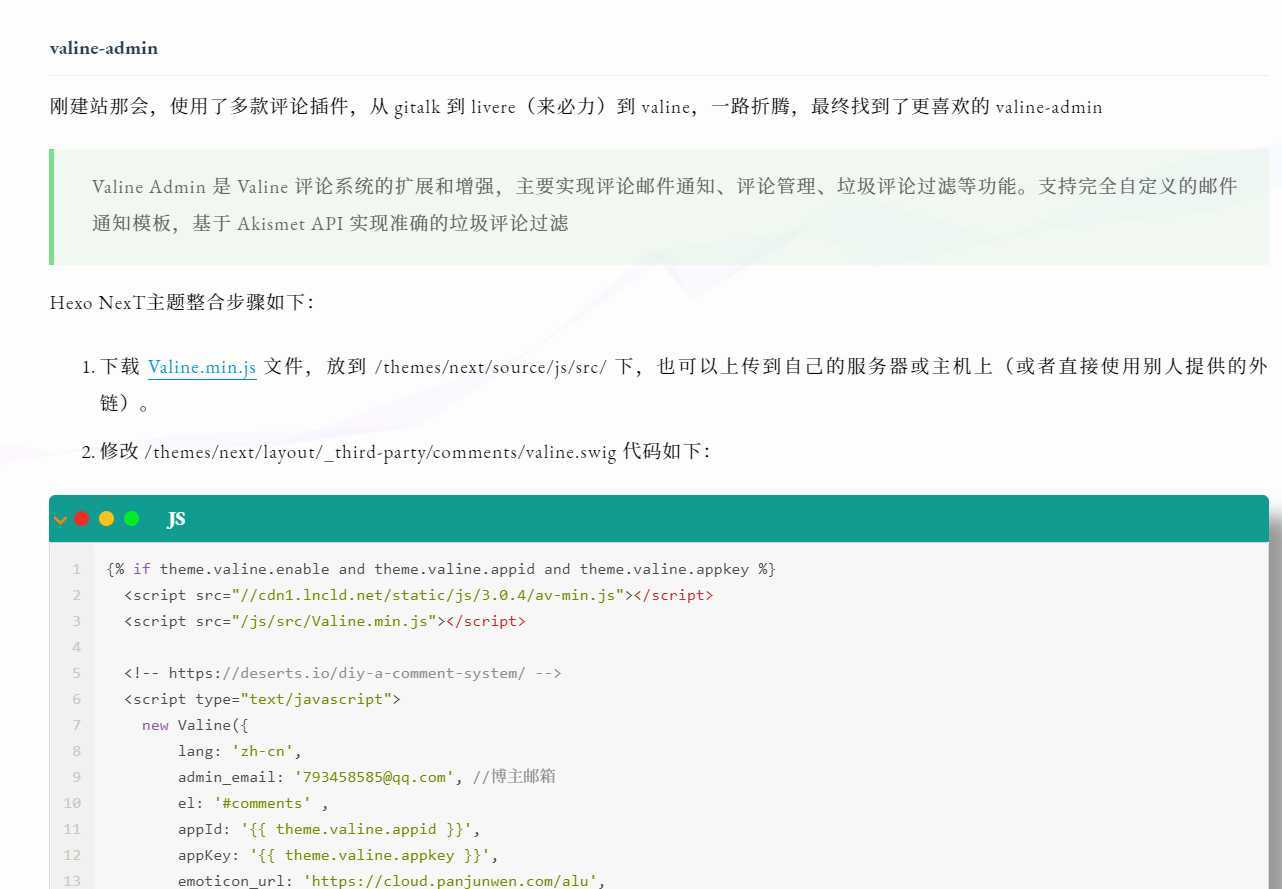
Task: Open the Valine.min.js download link
Action: 202,367
